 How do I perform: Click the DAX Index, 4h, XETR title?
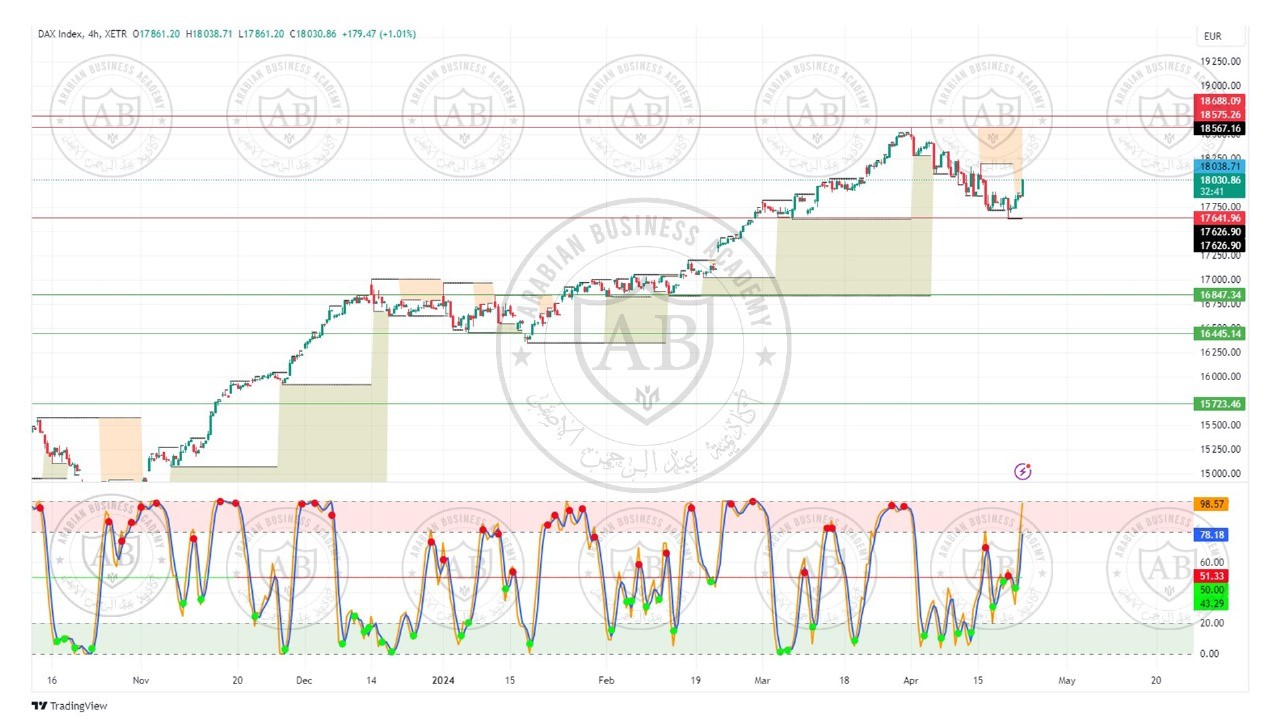[x=84, y=34]
